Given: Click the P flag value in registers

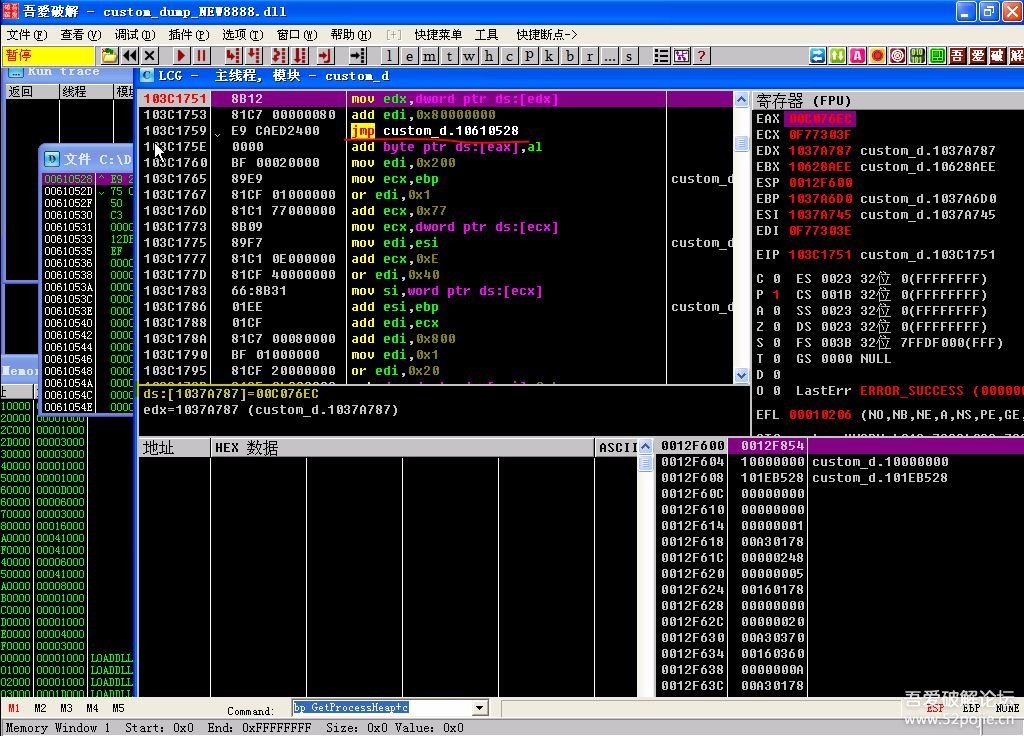Looking at the screenshot, I should [x=776, y=295].
